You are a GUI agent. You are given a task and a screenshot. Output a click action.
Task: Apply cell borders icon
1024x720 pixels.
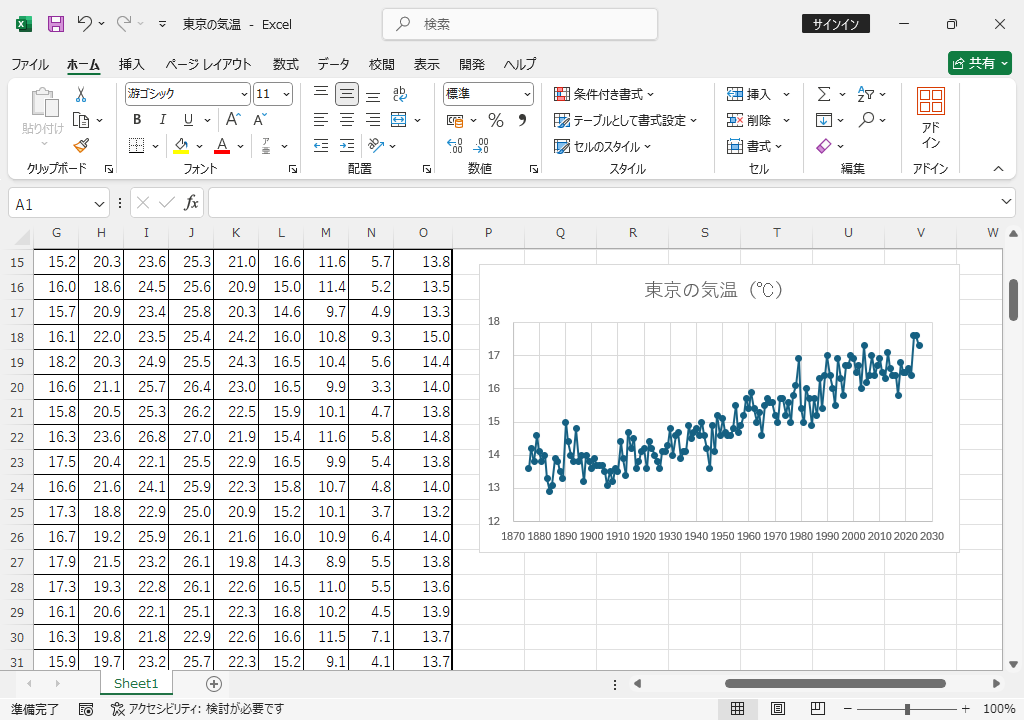click(x=136, y=146)
